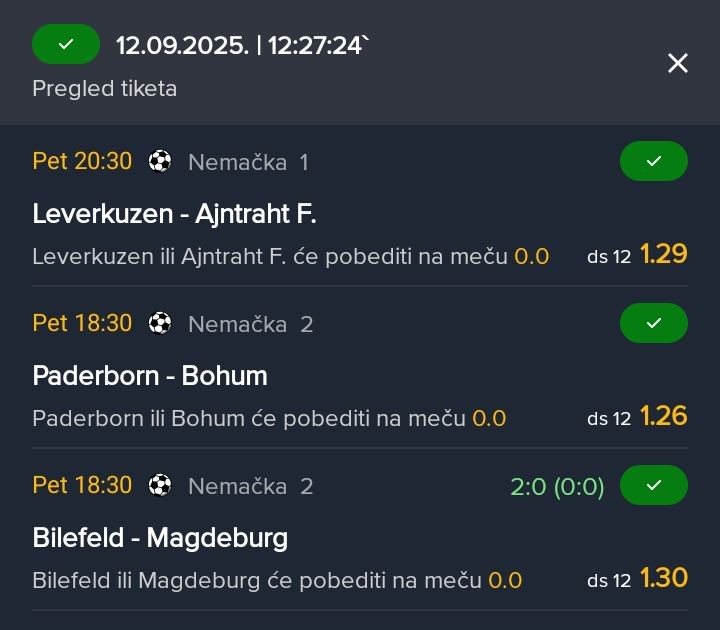Select the 1.26 odds value

[x=664, y=416]
